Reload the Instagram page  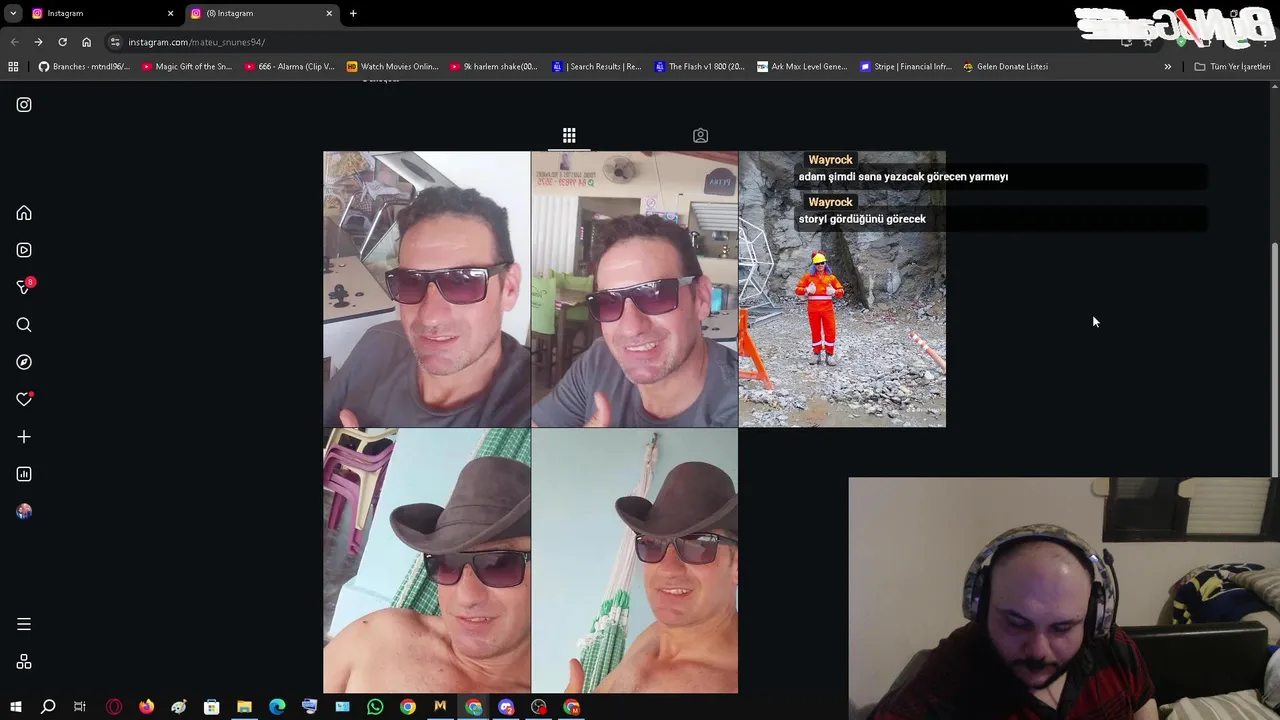tap(62, 42)
